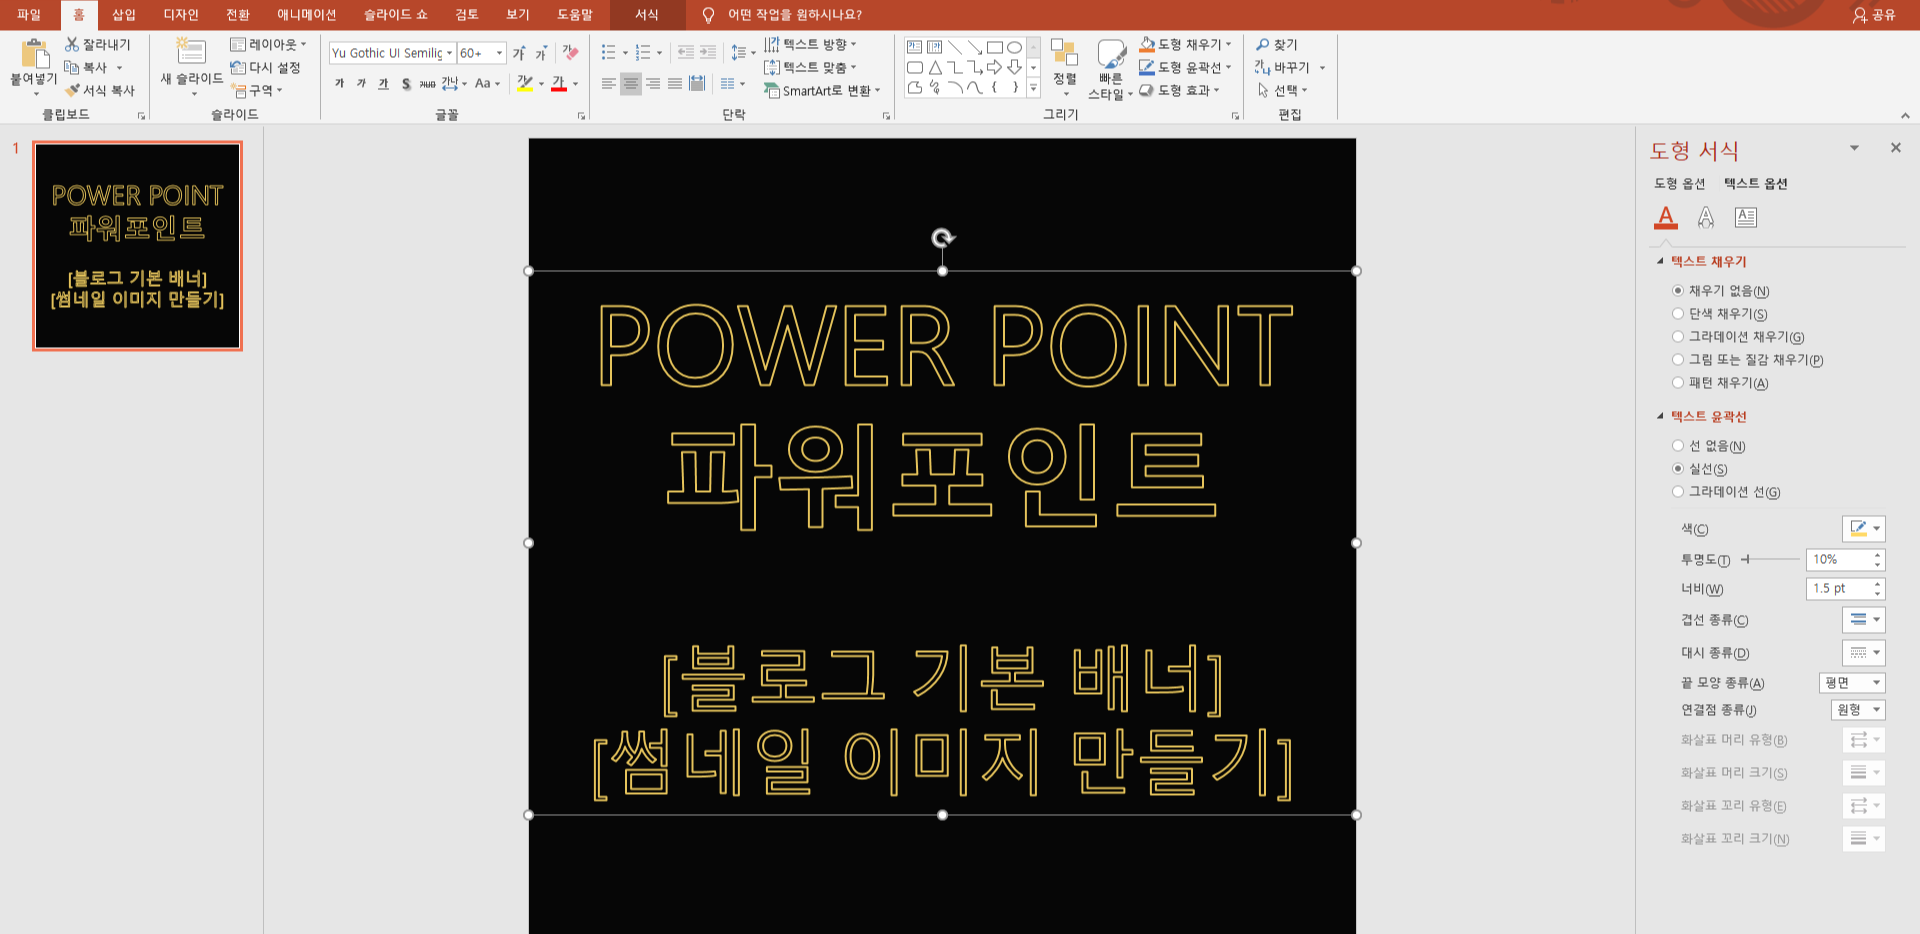Open 대시 종류 dash type dropdown
This screenshot has height=934, width=1920.
[1864, 653]
